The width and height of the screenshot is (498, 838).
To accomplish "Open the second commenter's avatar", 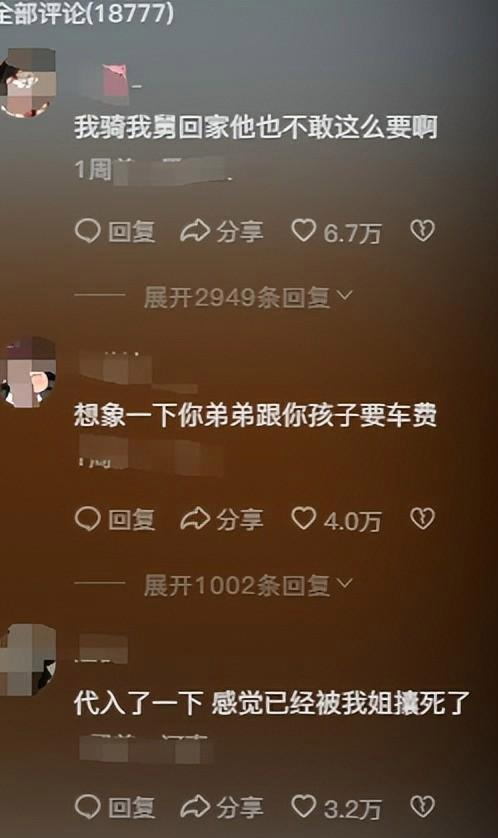I will pyautogui.click(x=28, y=372).
